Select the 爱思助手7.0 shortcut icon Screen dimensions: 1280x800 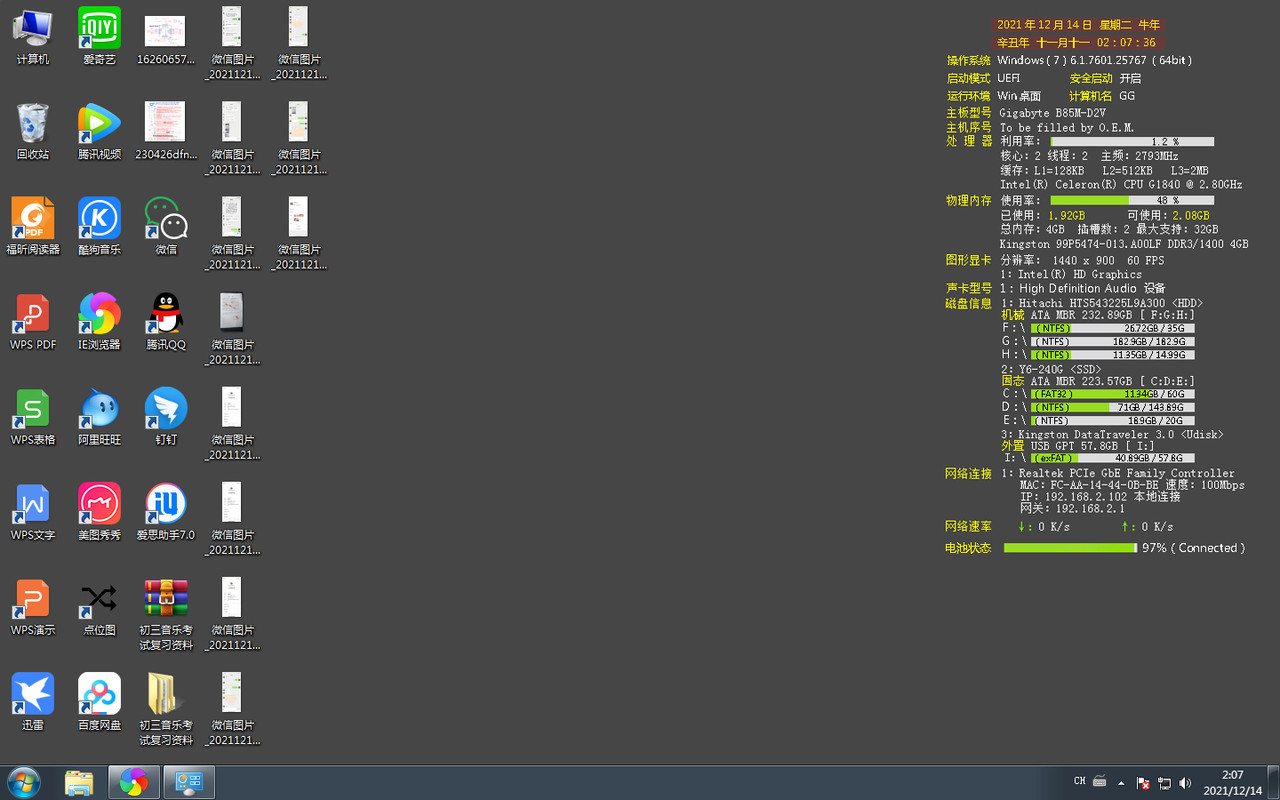(x=166, y=512)
